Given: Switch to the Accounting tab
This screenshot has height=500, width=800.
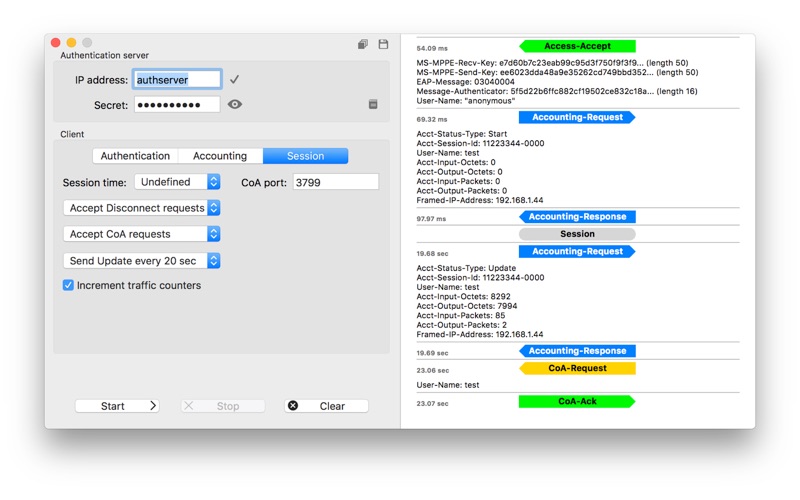Looking at the screenshot, I should tap(220, 156).
